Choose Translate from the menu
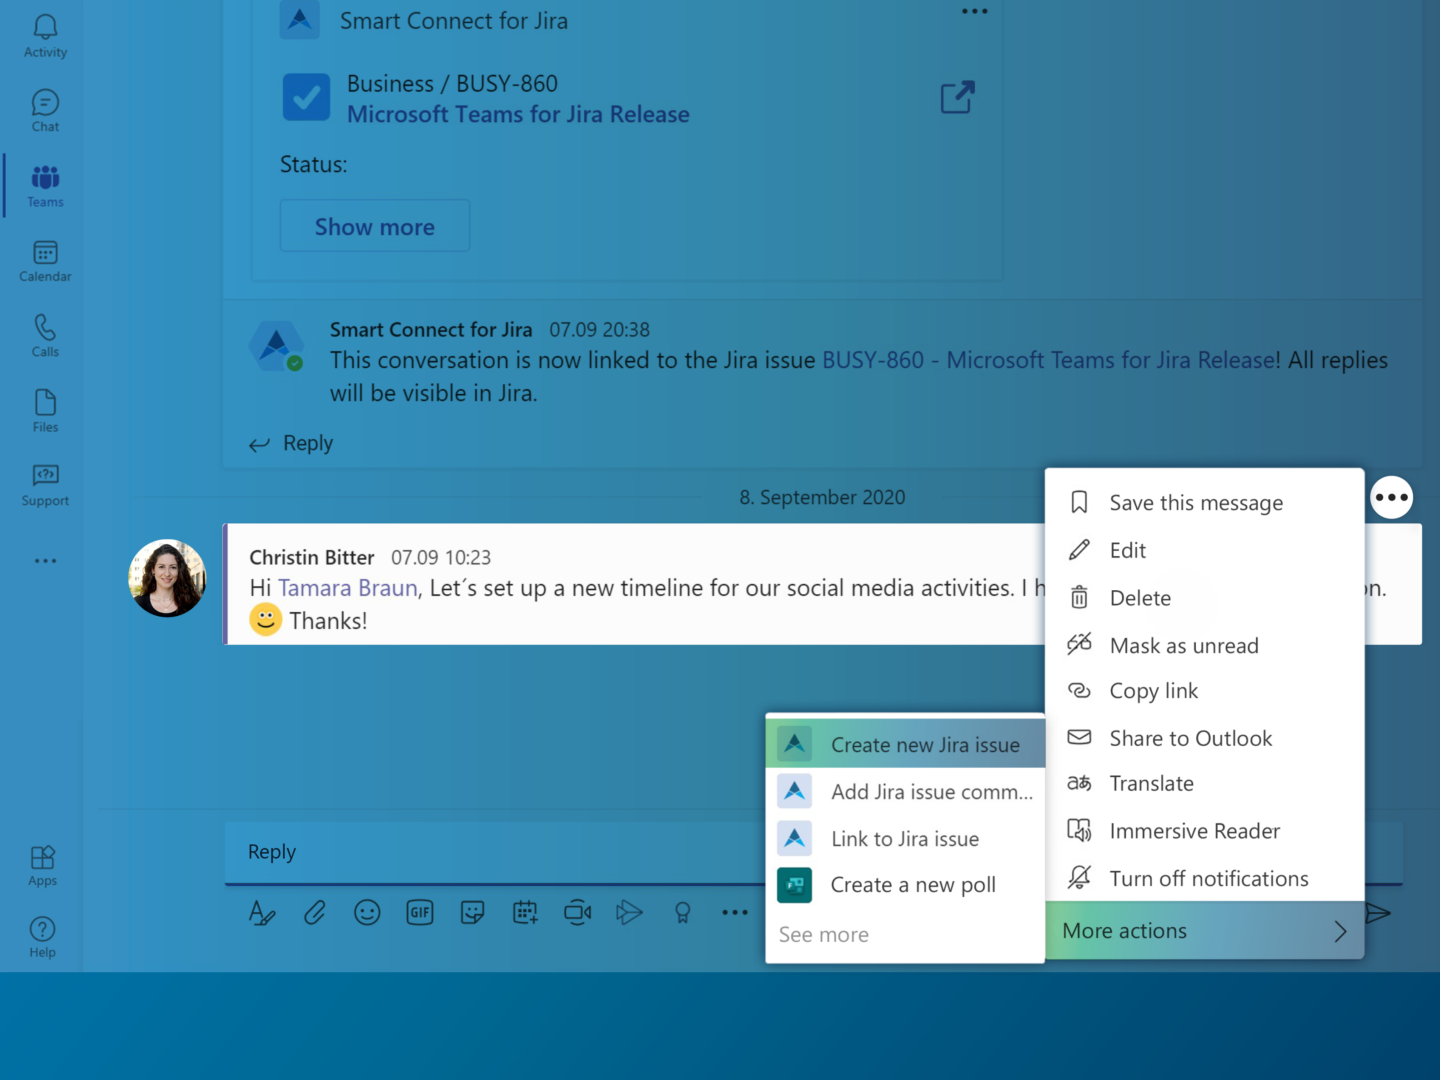This screenshot has width=1440, height=1080. point(1204,784)
